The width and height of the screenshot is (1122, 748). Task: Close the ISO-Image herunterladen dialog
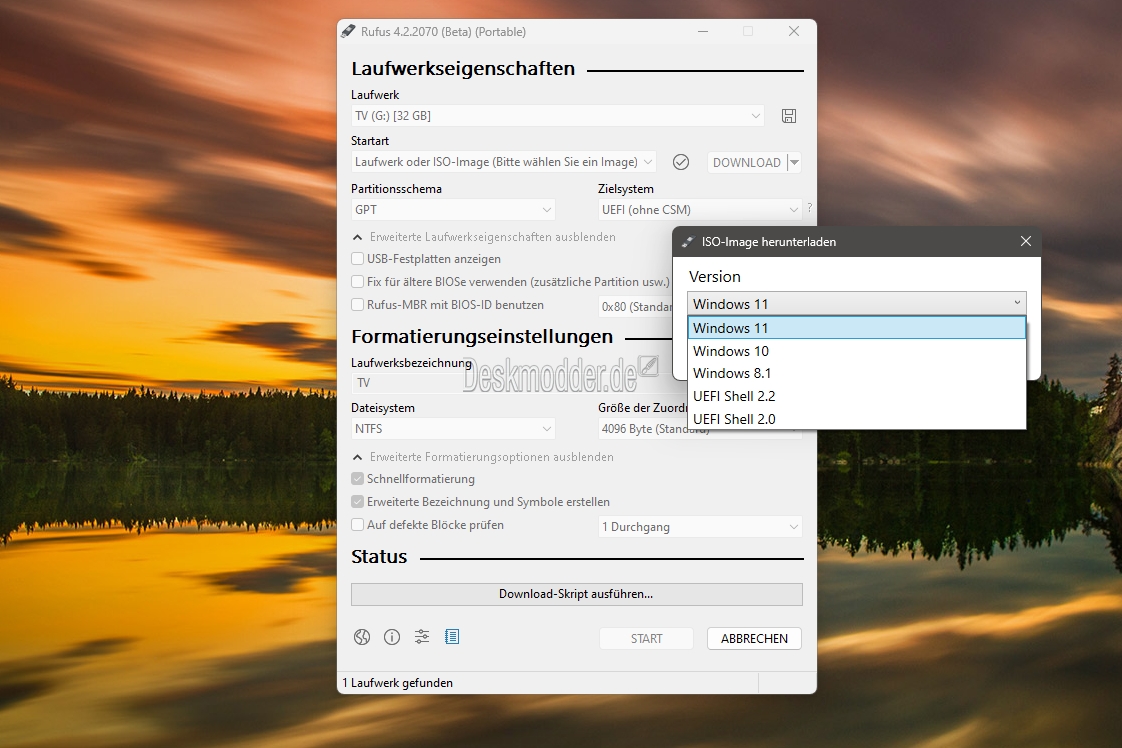tap(1025, 241)
